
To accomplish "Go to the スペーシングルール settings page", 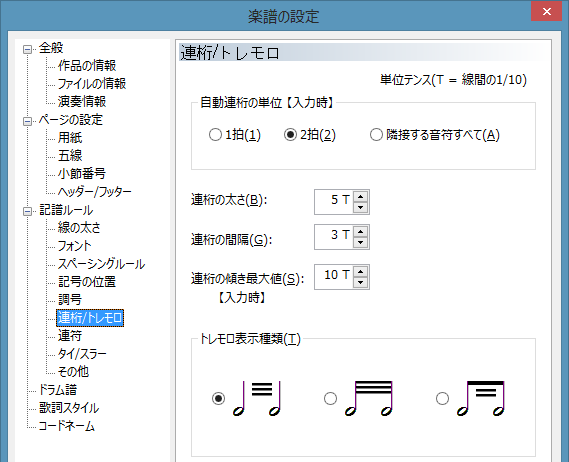I will [x=101, y=264].
